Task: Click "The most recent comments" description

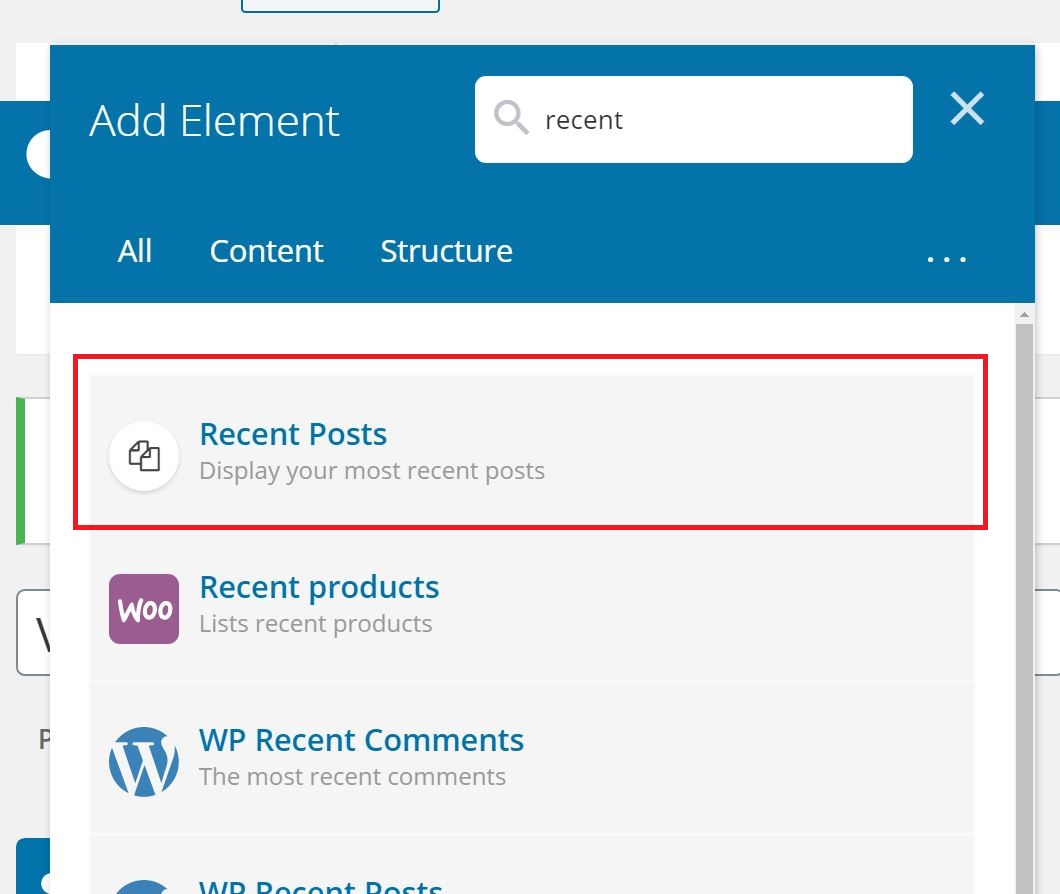Action: 352,776
